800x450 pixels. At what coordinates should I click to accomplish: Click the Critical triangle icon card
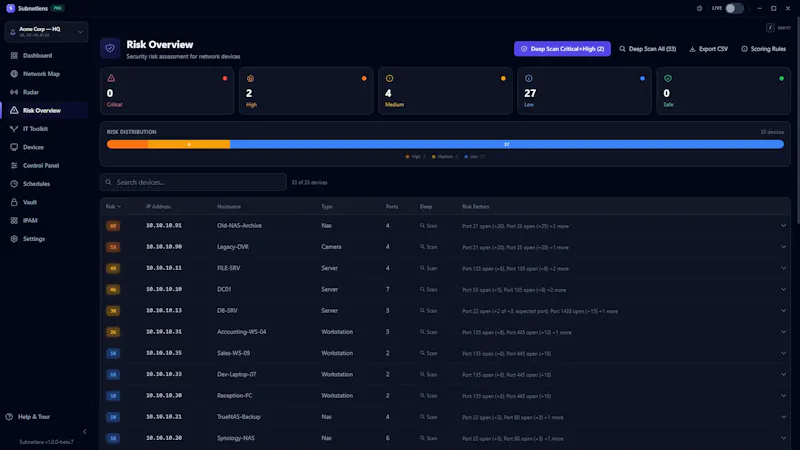click(x=111, y=78)
